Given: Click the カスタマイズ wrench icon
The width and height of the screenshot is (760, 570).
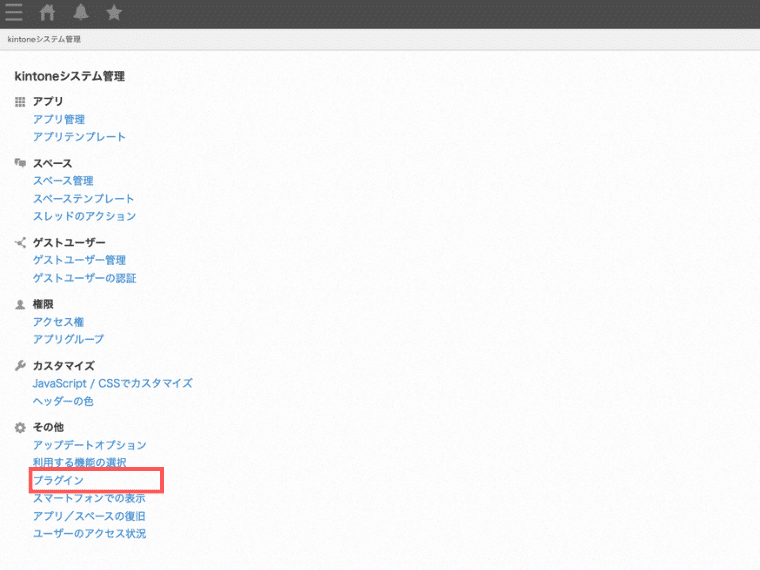Looking at the screenshot, I should tap(20, 365).
